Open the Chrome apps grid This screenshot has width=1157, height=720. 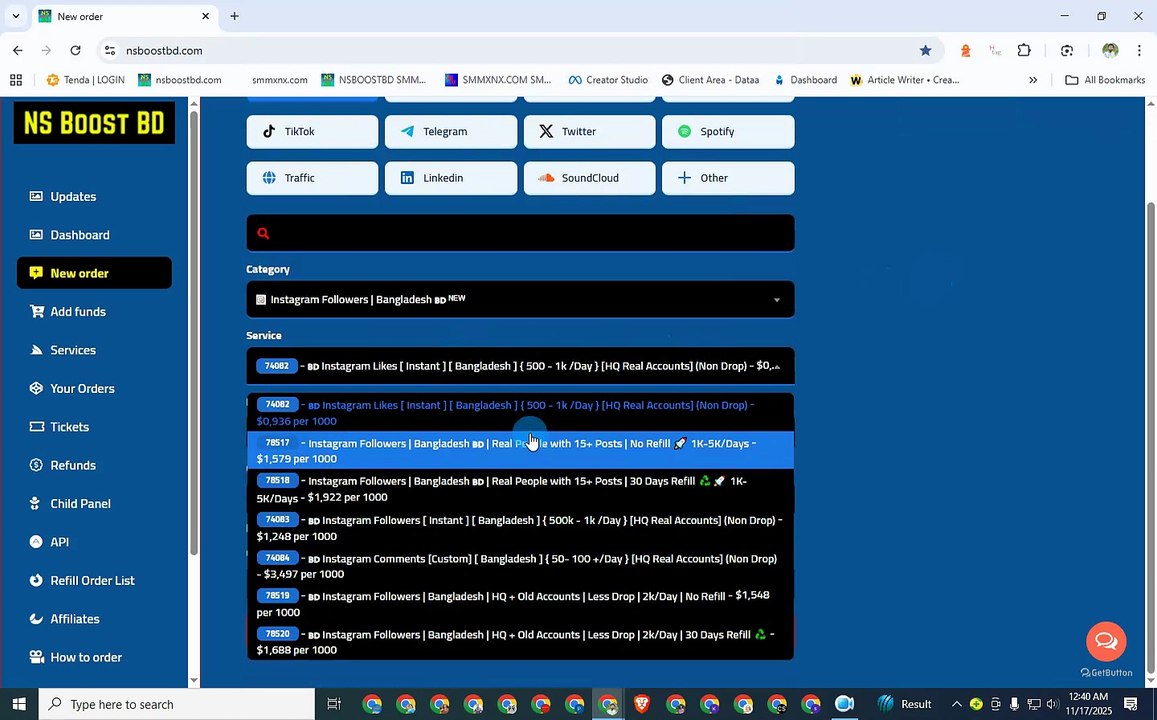click(15, 80)
